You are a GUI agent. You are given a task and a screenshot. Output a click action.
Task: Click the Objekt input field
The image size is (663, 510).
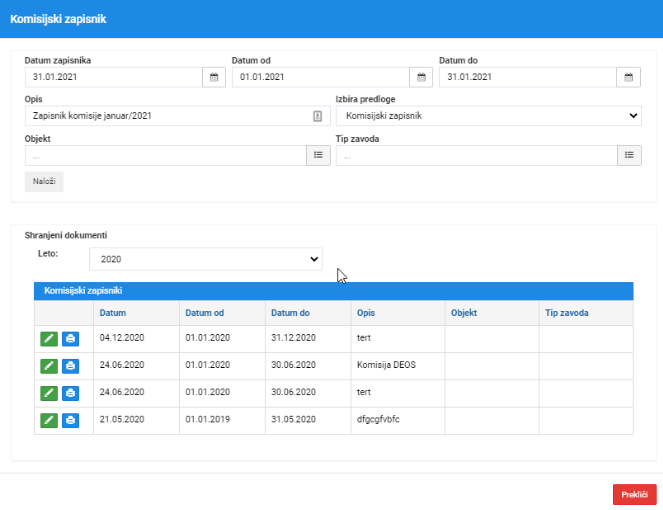tap(166, 156)
